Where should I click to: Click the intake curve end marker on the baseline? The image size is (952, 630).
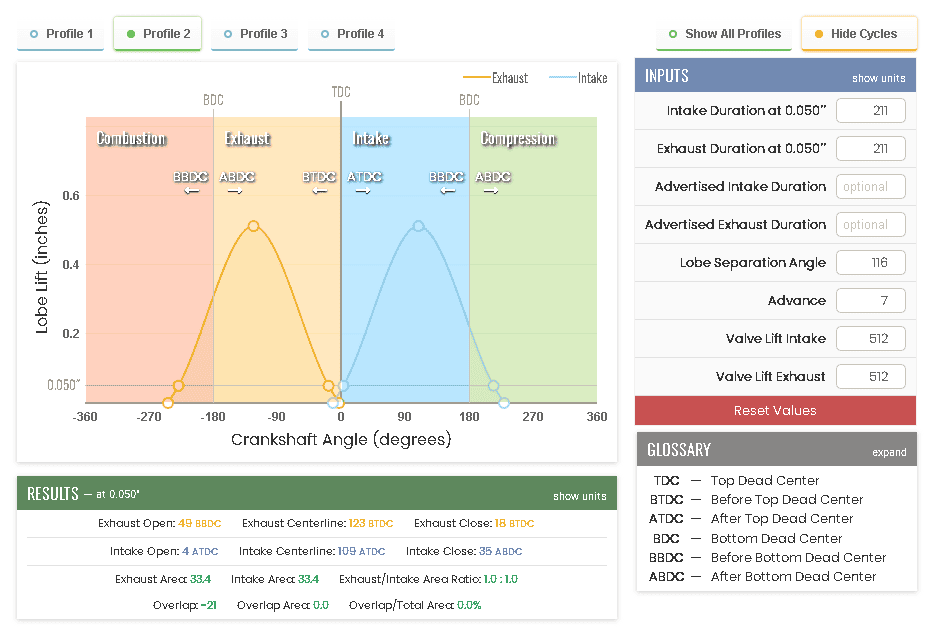click(504, 402)
